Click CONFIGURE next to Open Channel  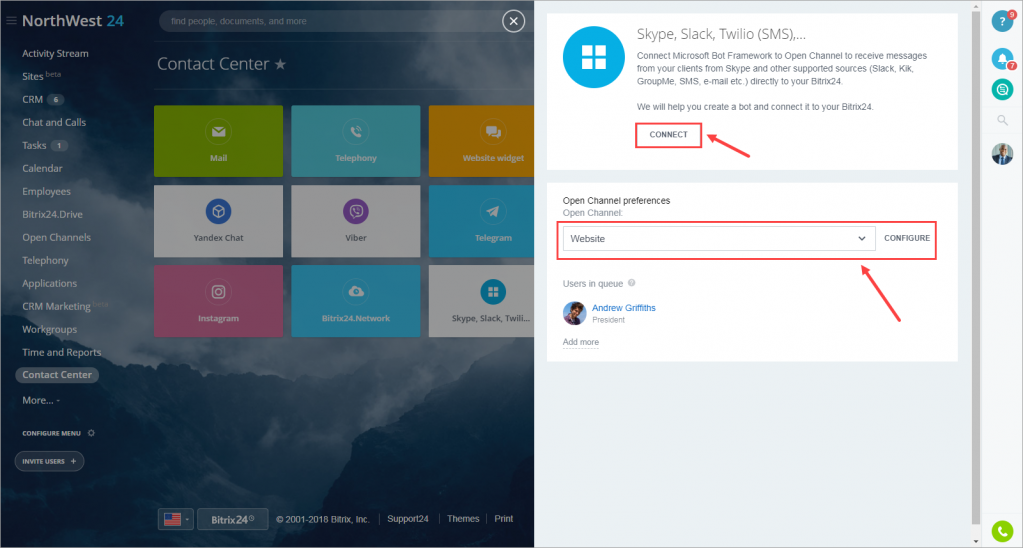[907, 238]
